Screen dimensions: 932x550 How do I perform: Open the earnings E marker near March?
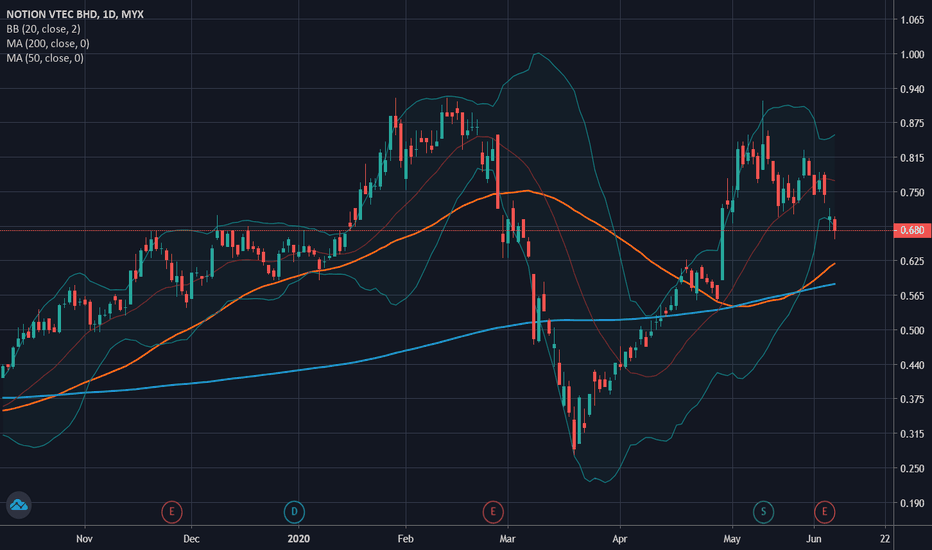coord(493,511)
